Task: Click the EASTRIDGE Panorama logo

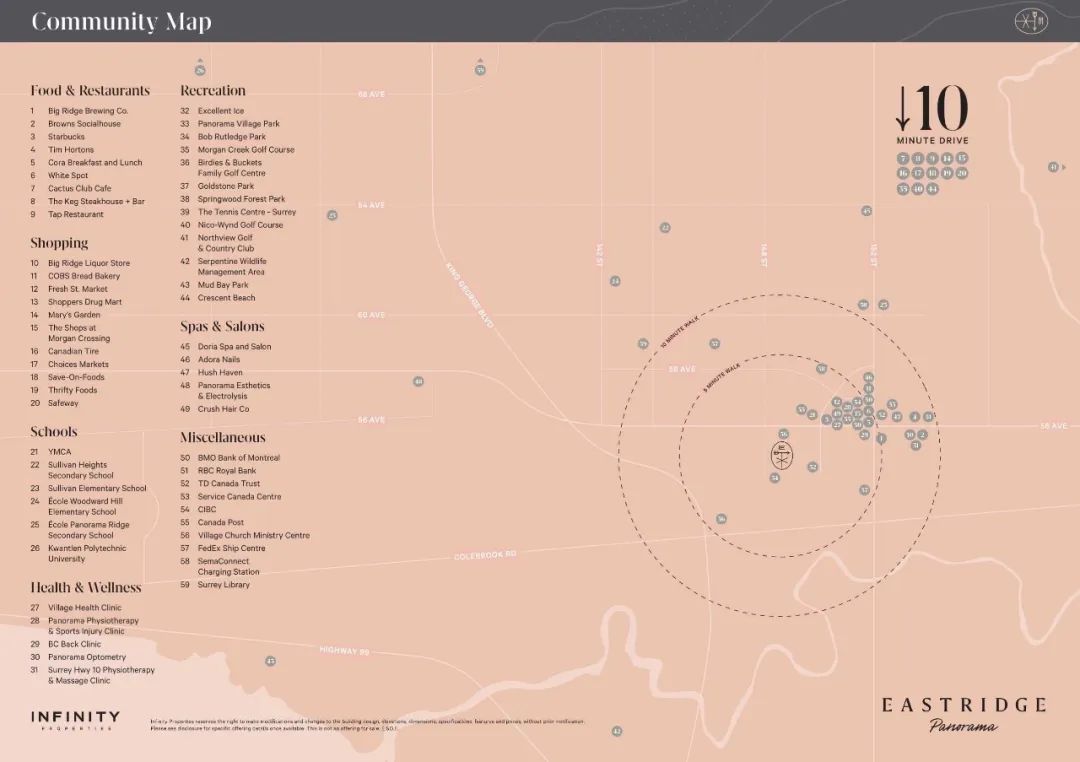Action: 964,714
